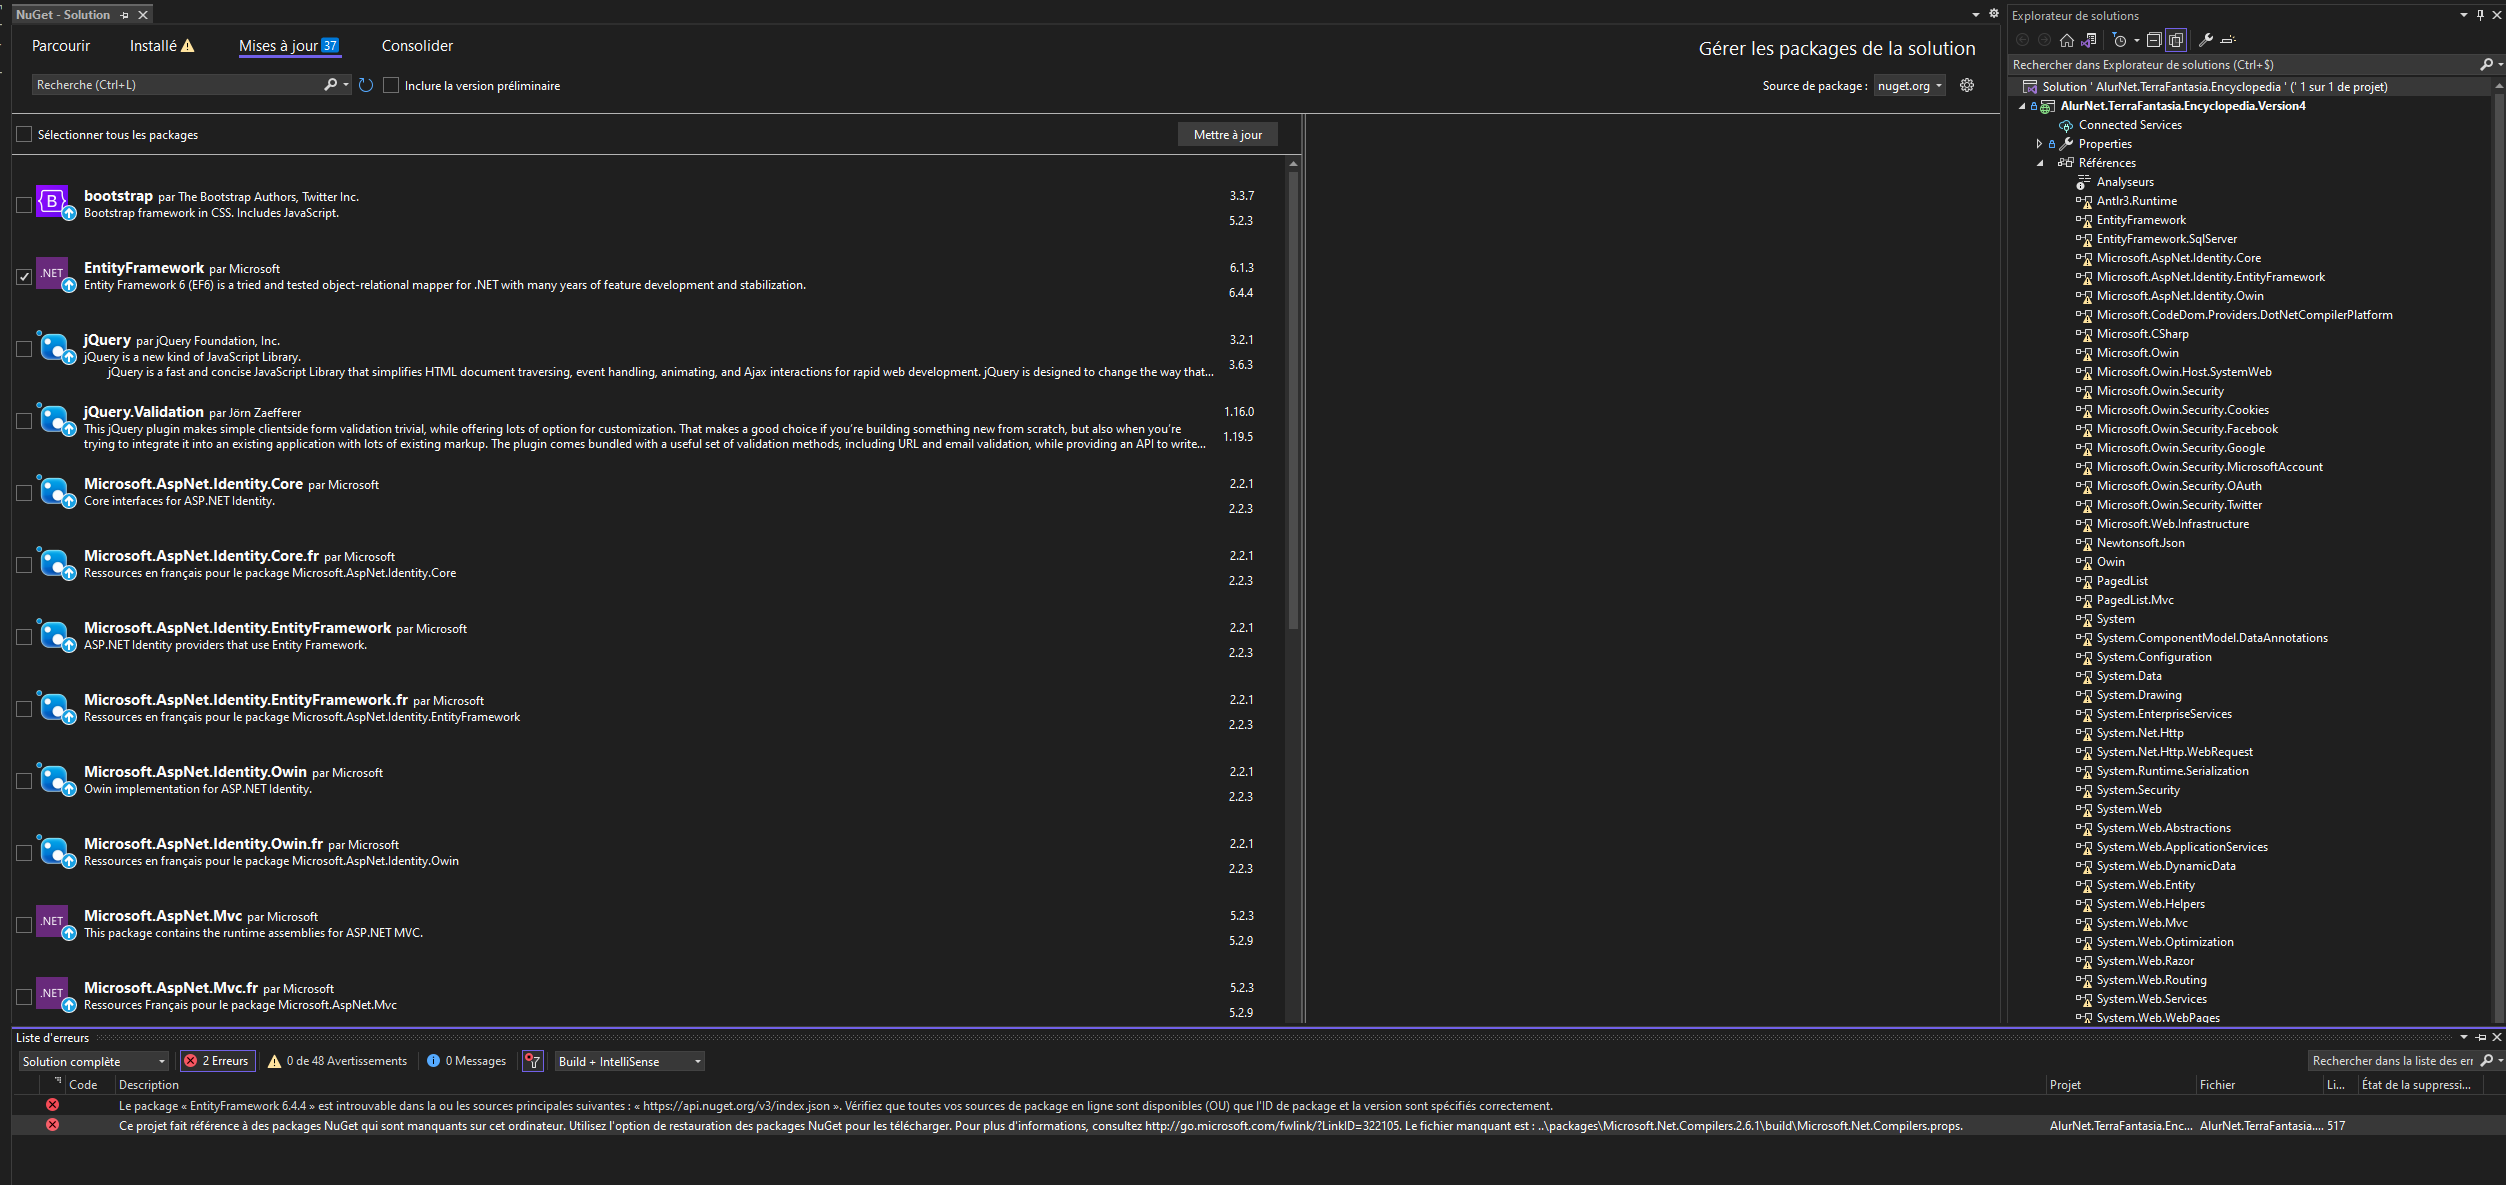Open properties using the wrench icon

coord(2205,40)
